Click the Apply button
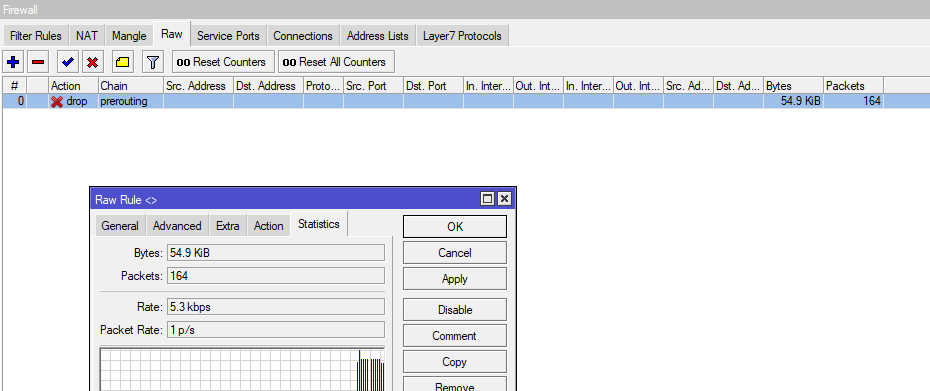The image size is (930, 391). [x=455, y=279]
